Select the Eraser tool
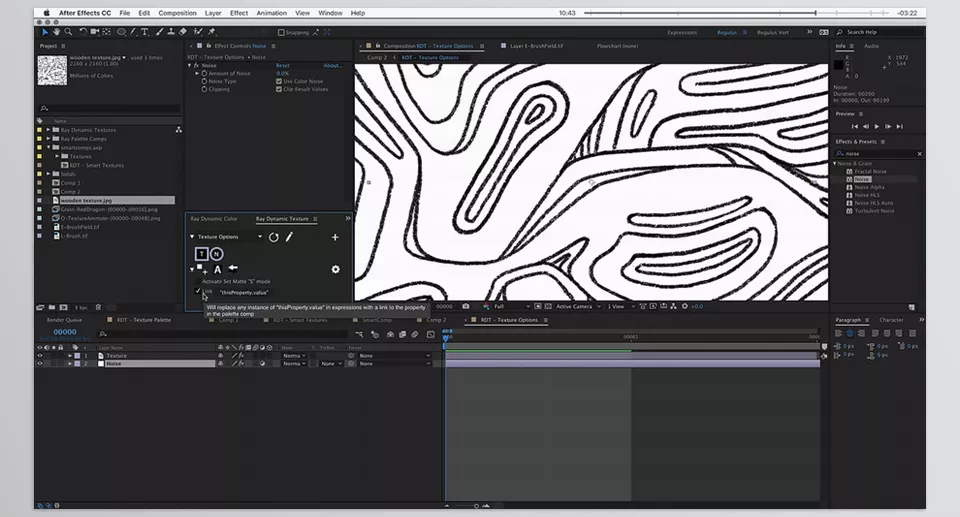 point(183,32)
